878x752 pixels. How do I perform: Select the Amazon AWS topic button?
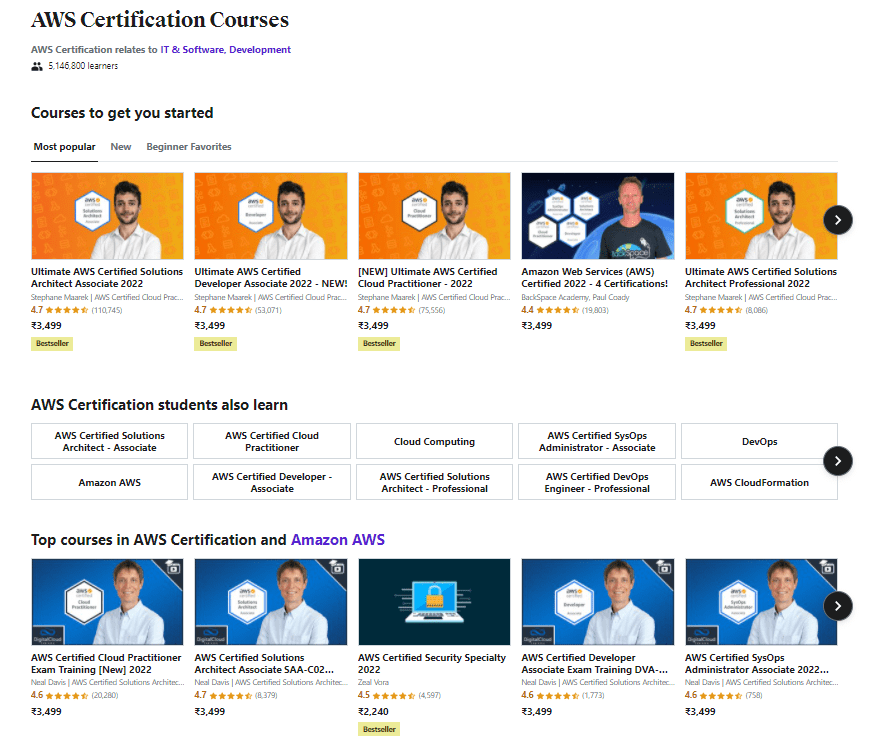pos(109,482)
